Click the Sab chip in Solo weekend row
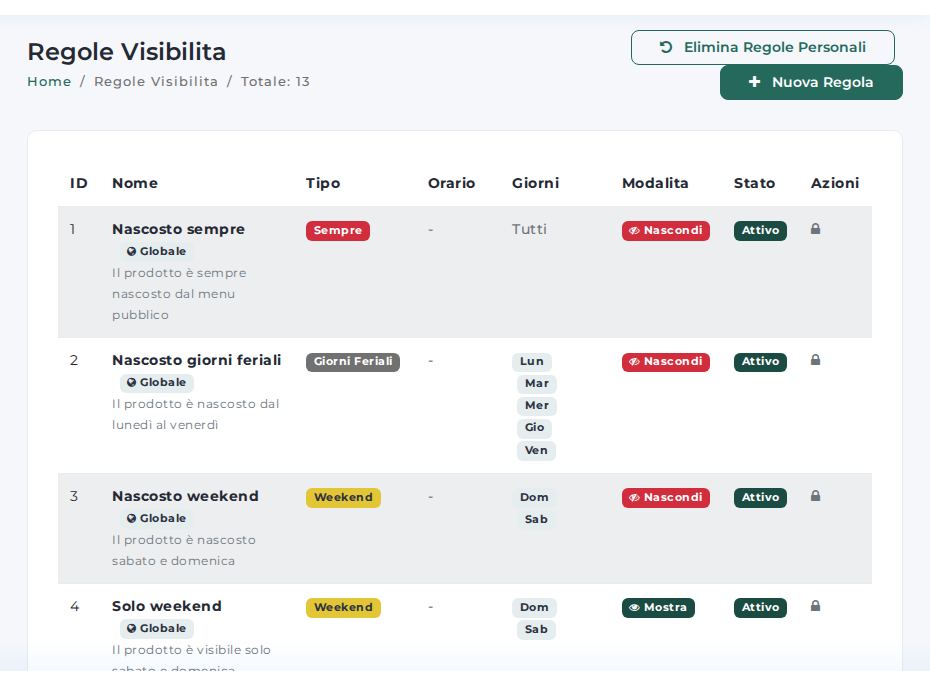The width and height of the screenshot is (930, 675). tap(536, 630)
